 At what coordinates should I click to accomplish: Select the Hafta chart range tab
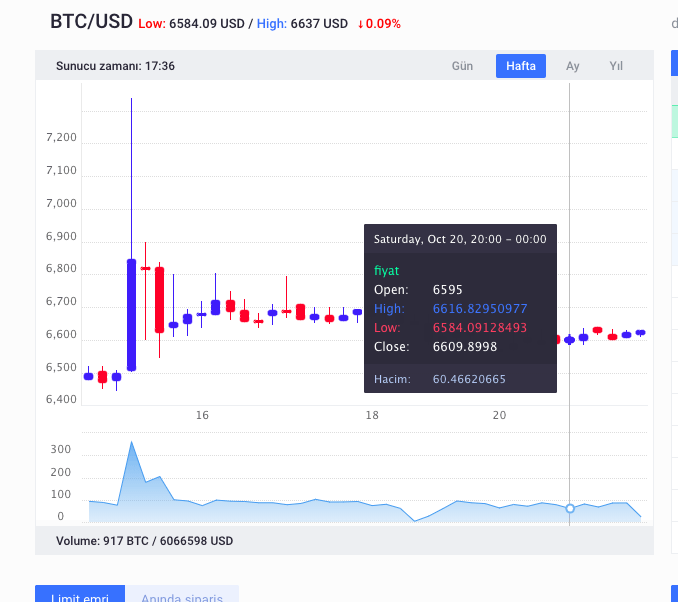click(520, 66)
